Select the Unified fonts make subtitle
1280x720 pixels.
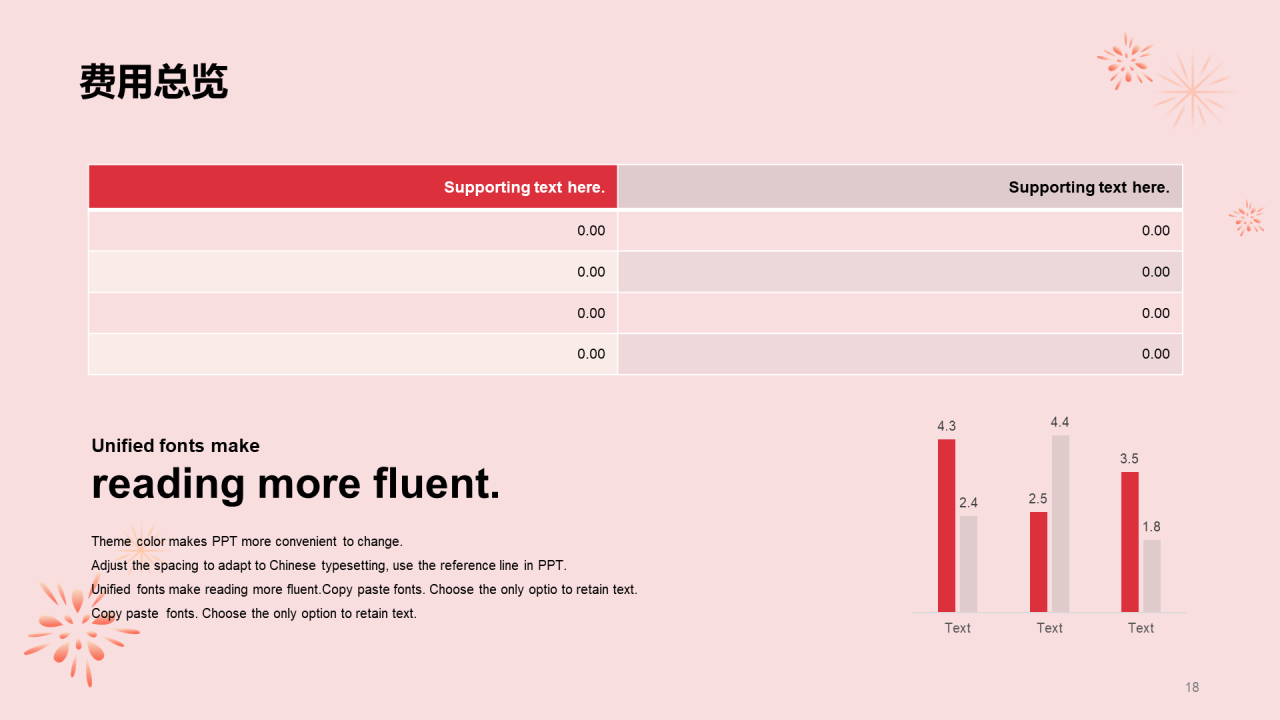click(175, 446)
